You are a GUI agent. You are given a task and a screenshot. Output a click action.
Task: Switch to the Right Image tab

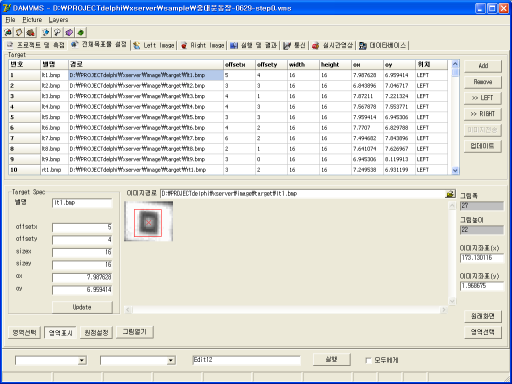pos(202,45)
